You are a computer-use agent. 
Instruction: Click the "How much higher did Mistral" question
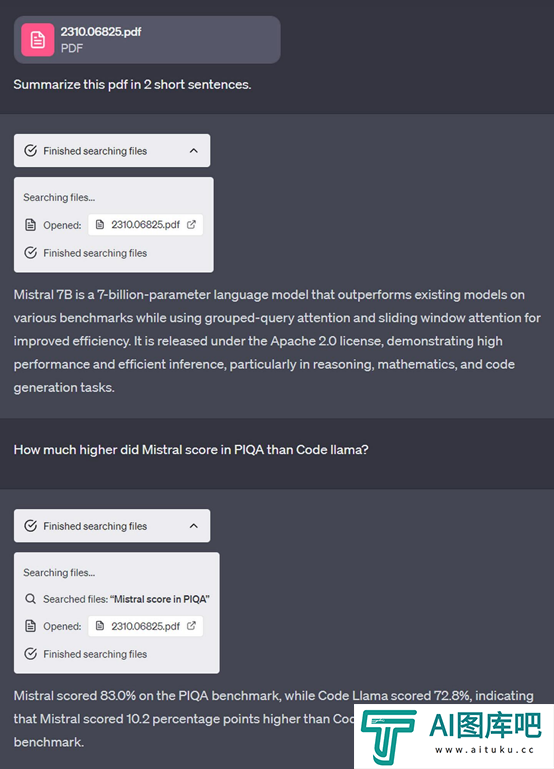pyautogui.click(x=191, y=450)
